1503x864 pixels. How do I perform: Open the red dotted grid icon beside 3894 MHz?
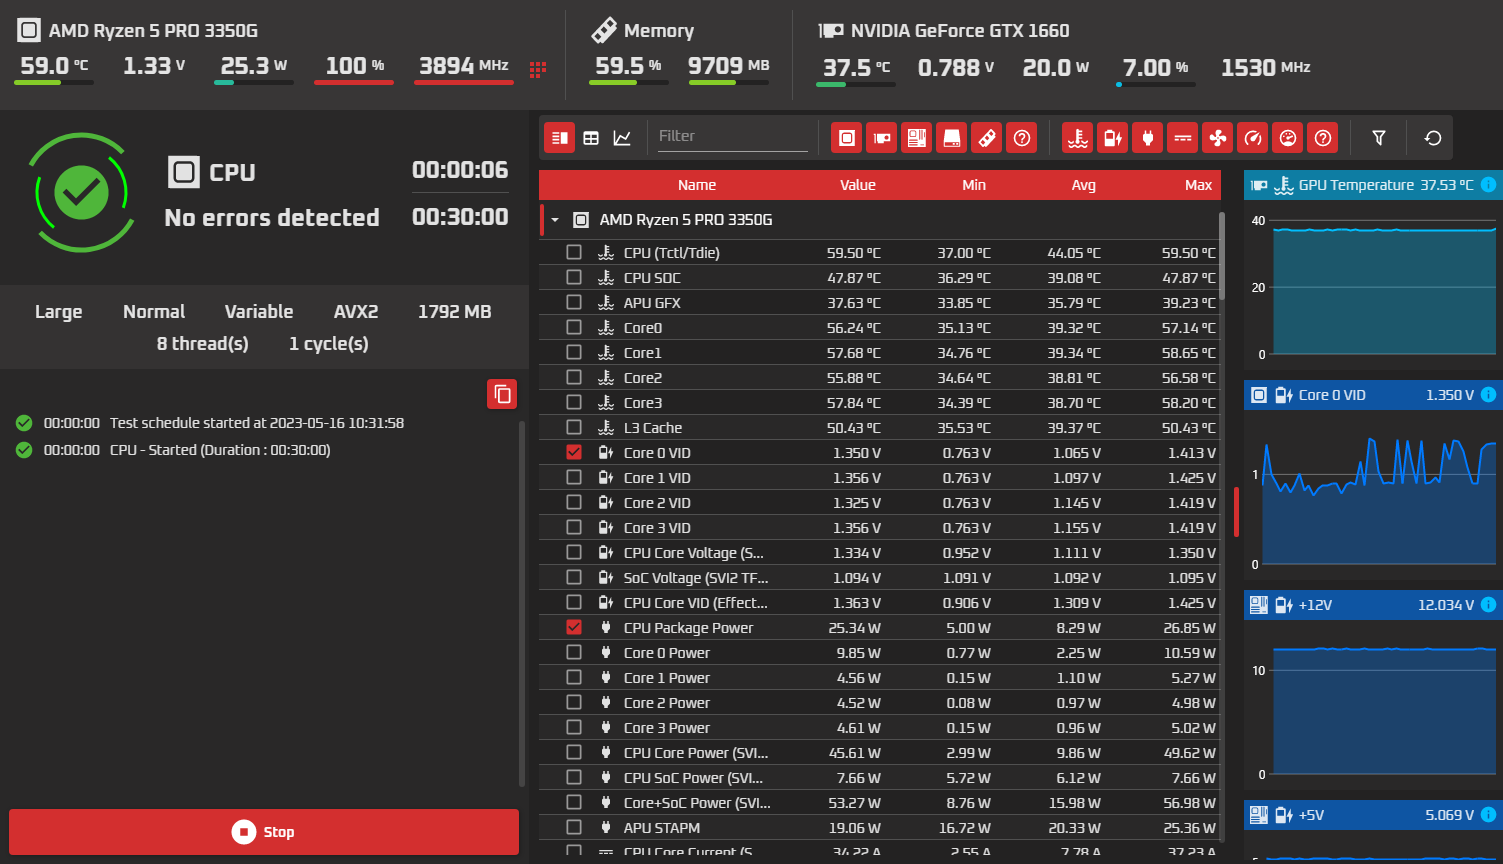coord(538,69)
